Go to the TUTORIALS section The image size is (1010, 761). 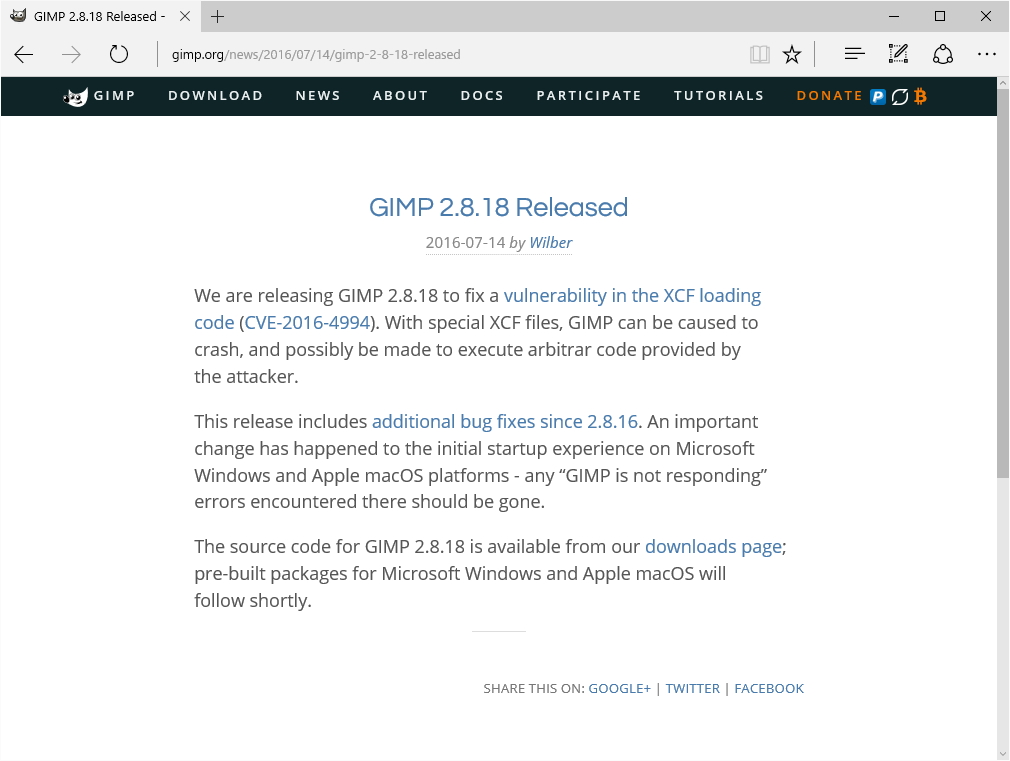pyautogui.click(x=718, y=96)
